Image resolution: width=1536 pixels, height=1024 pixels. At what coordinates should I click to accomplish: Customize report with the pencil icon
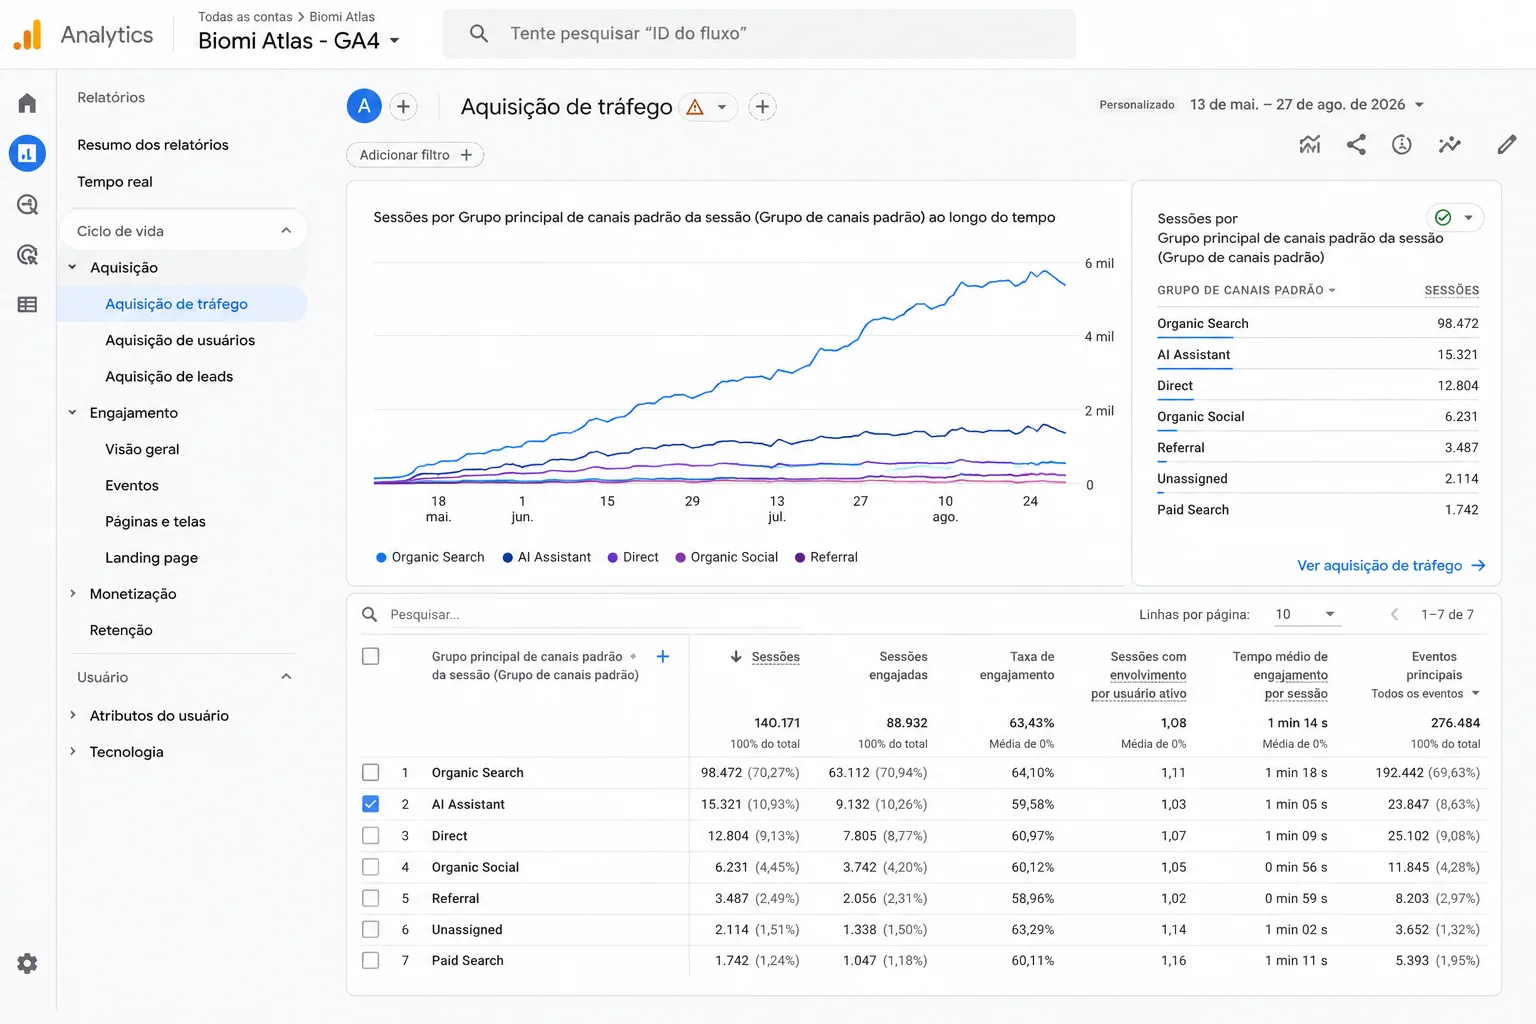tap(1507, 145)
